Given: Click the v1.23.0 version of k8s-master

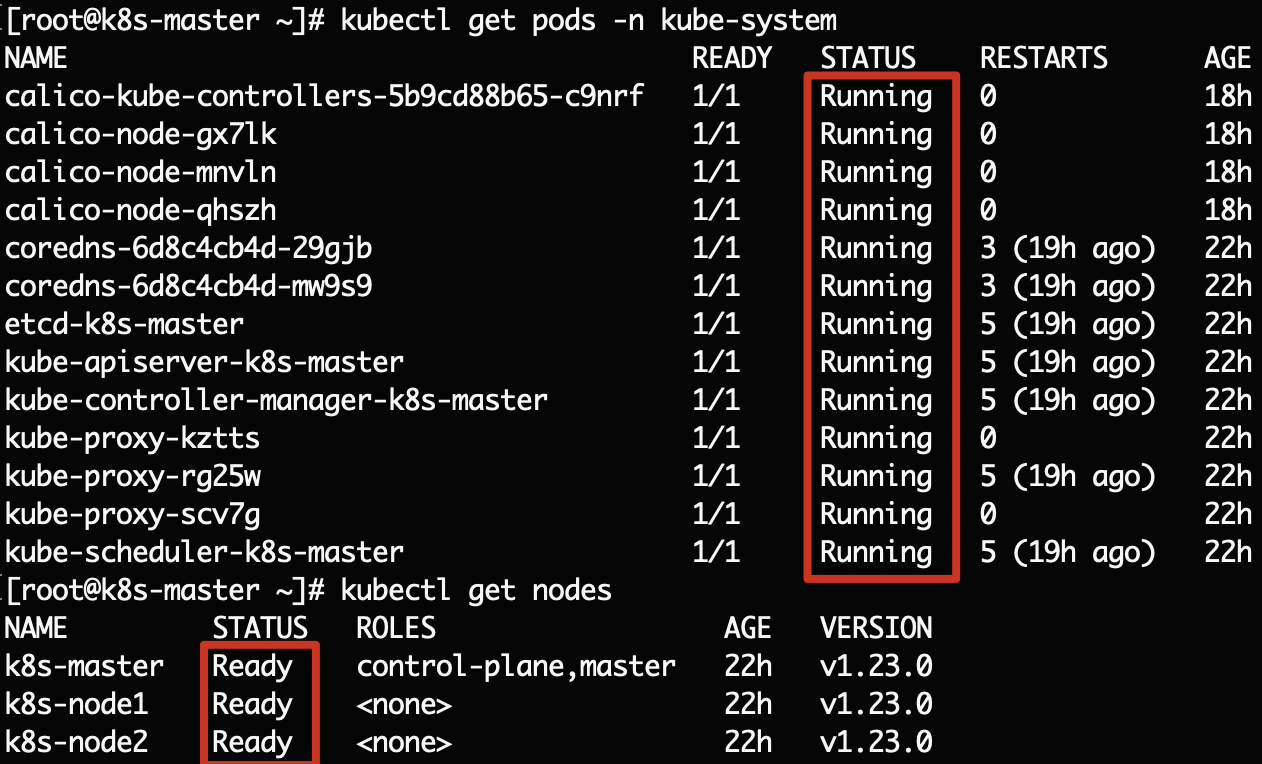Looking at the screenshot, I should click(876, 666).
